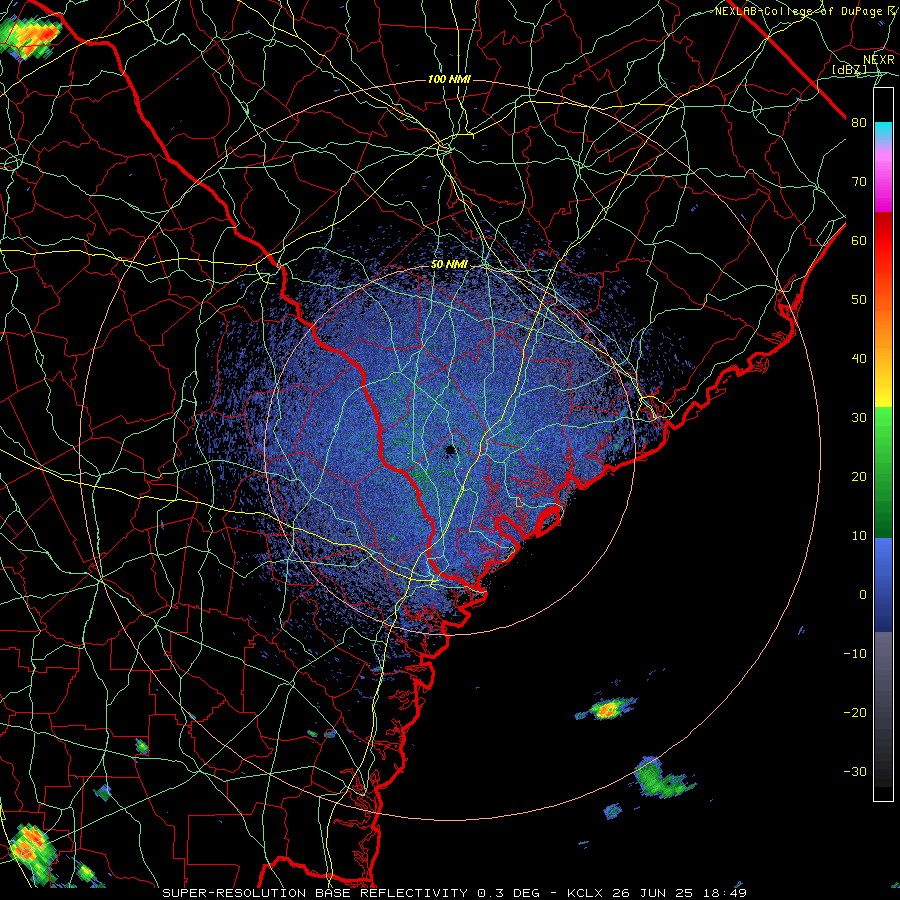Click the [dBZ] unit label above color bar

coord(849,70)
